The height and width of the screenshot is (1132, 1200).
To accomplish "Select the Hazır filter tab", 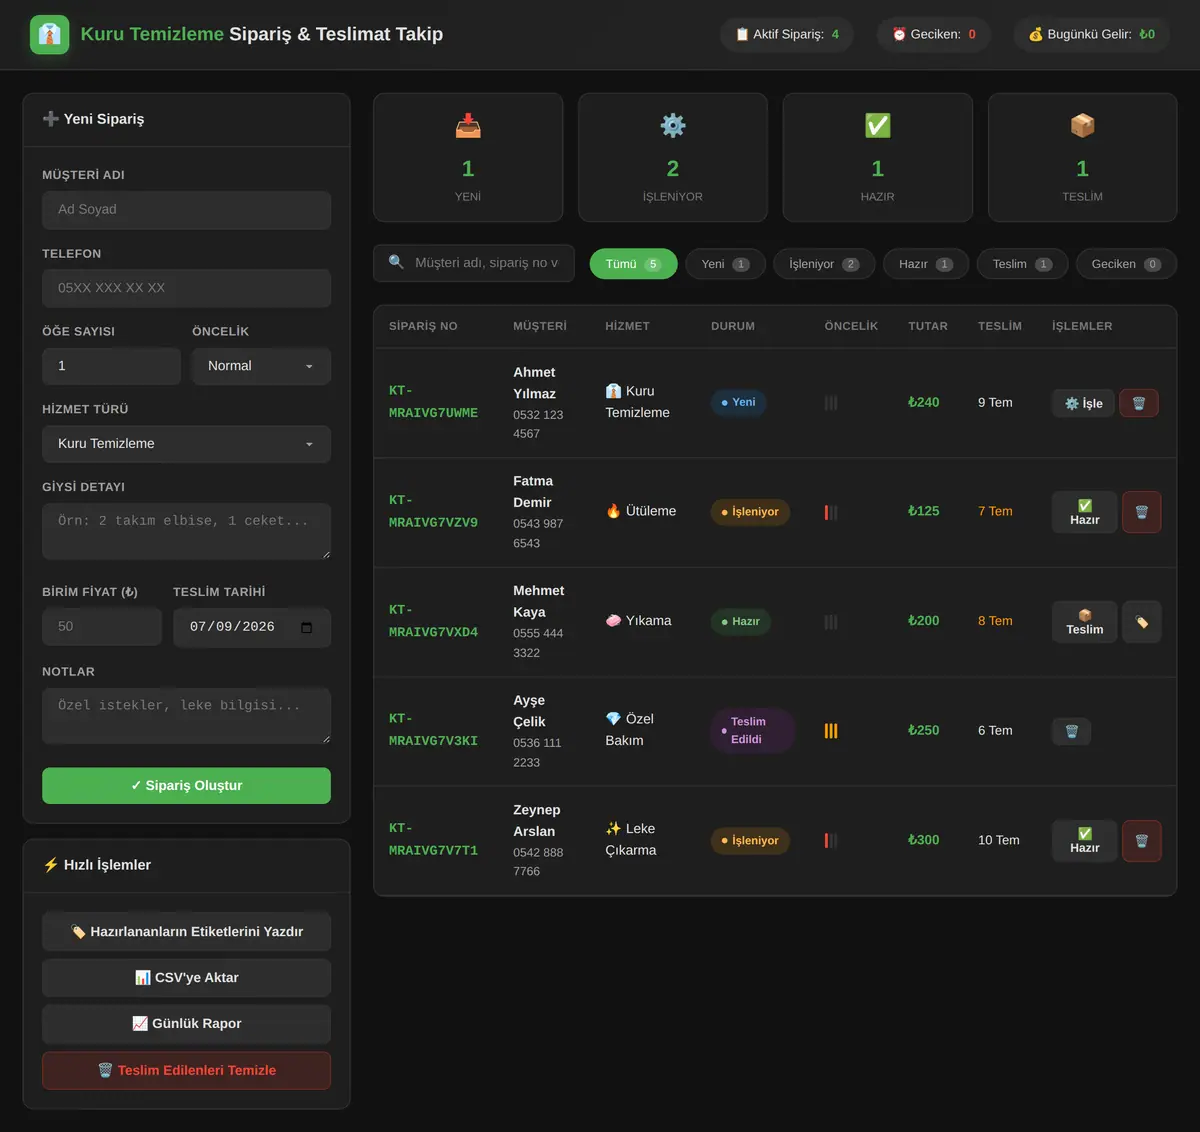I will click(x=926, y=264).
